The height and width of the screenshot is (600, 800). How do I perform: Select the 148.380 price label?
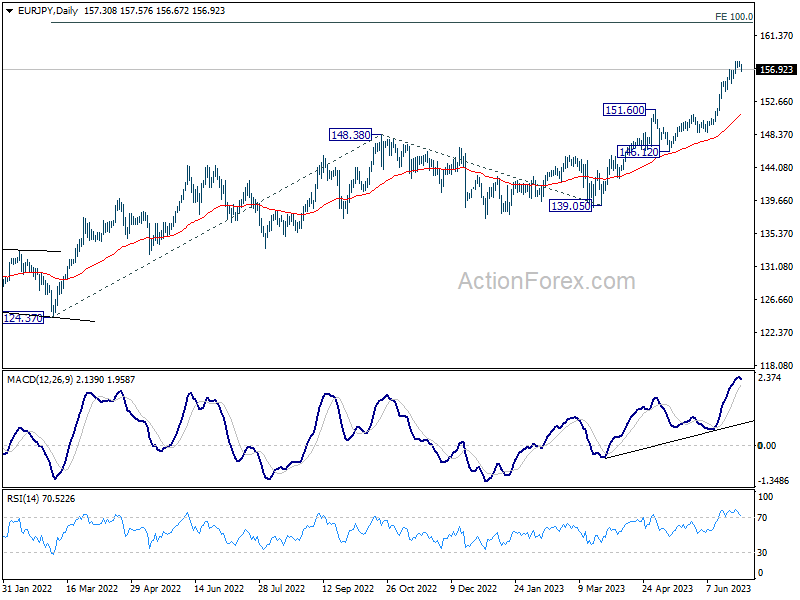pos(351,135)
